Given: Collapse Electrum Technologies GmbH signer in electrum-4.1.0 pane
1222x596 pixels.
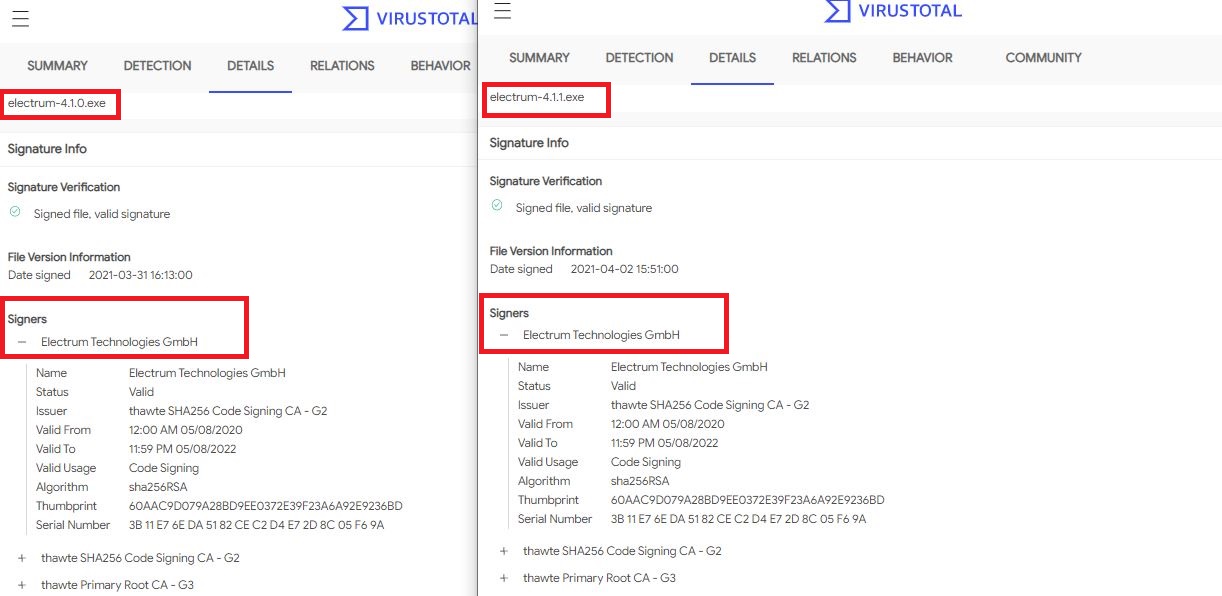Looking at the screenshot, I should [22, 342].
